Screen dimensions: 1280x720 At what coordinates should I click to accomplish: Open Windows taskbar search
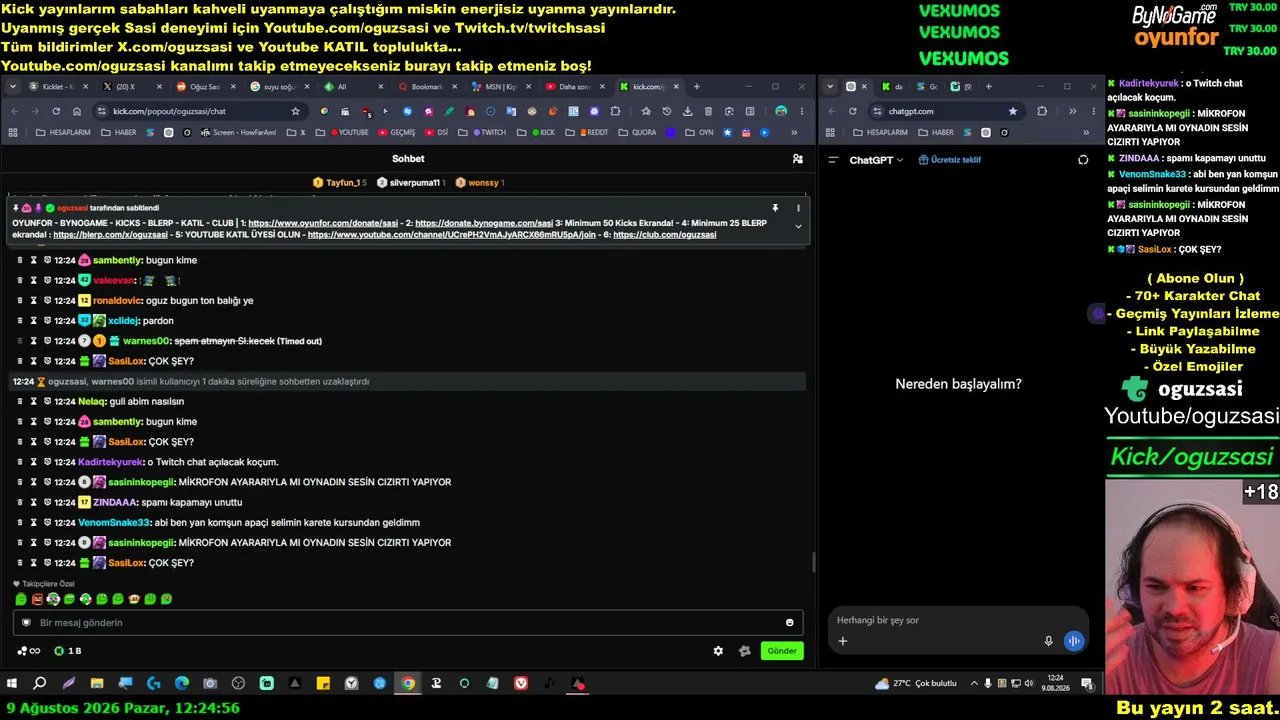point(40,684)
